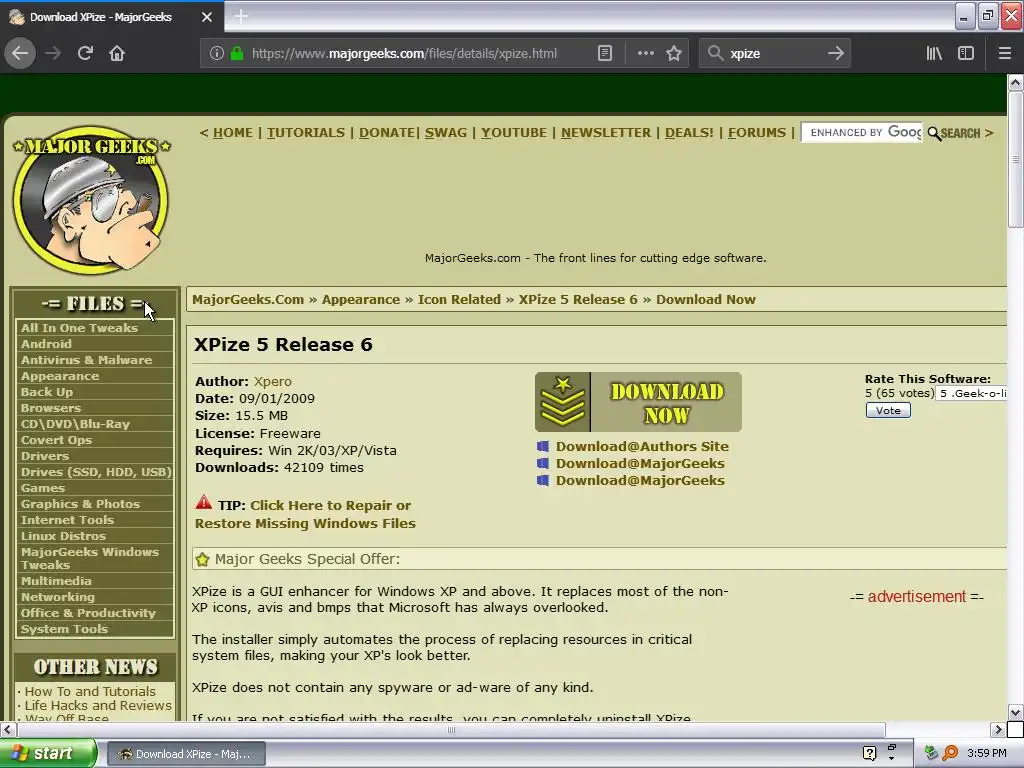Open the Download@Authors Site link
This screenshot has width=1024, height=768.
pos(642,447)
